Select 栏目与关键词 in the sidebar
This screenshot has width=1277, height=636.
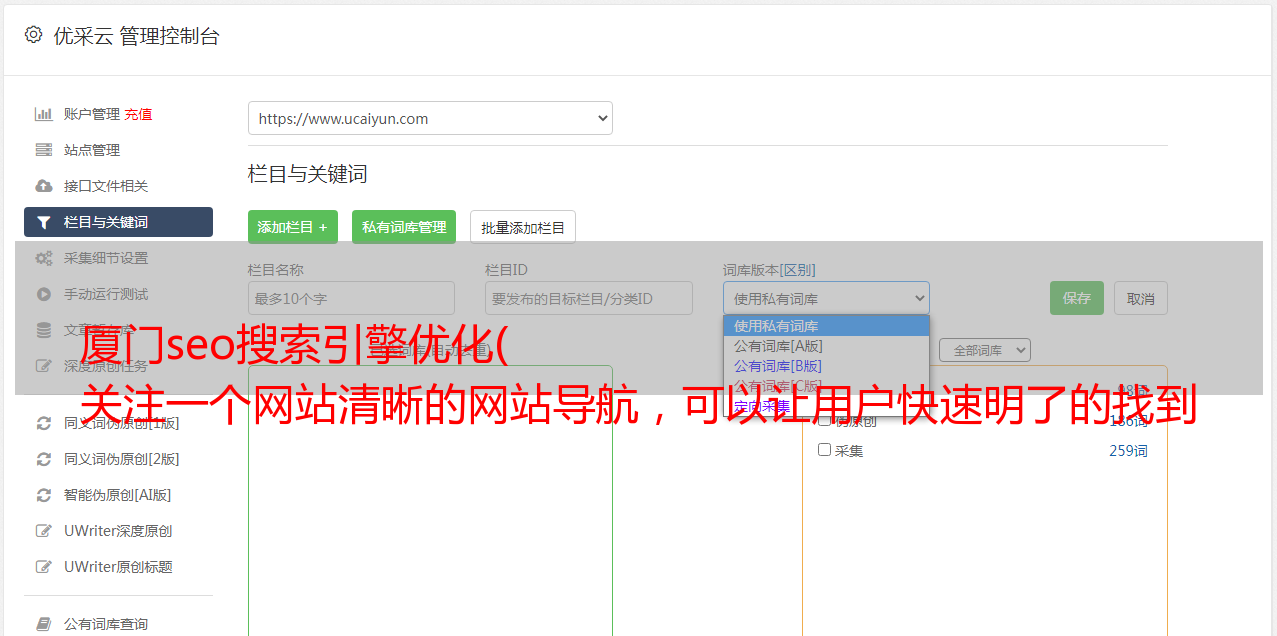click(x=118, y=222)
